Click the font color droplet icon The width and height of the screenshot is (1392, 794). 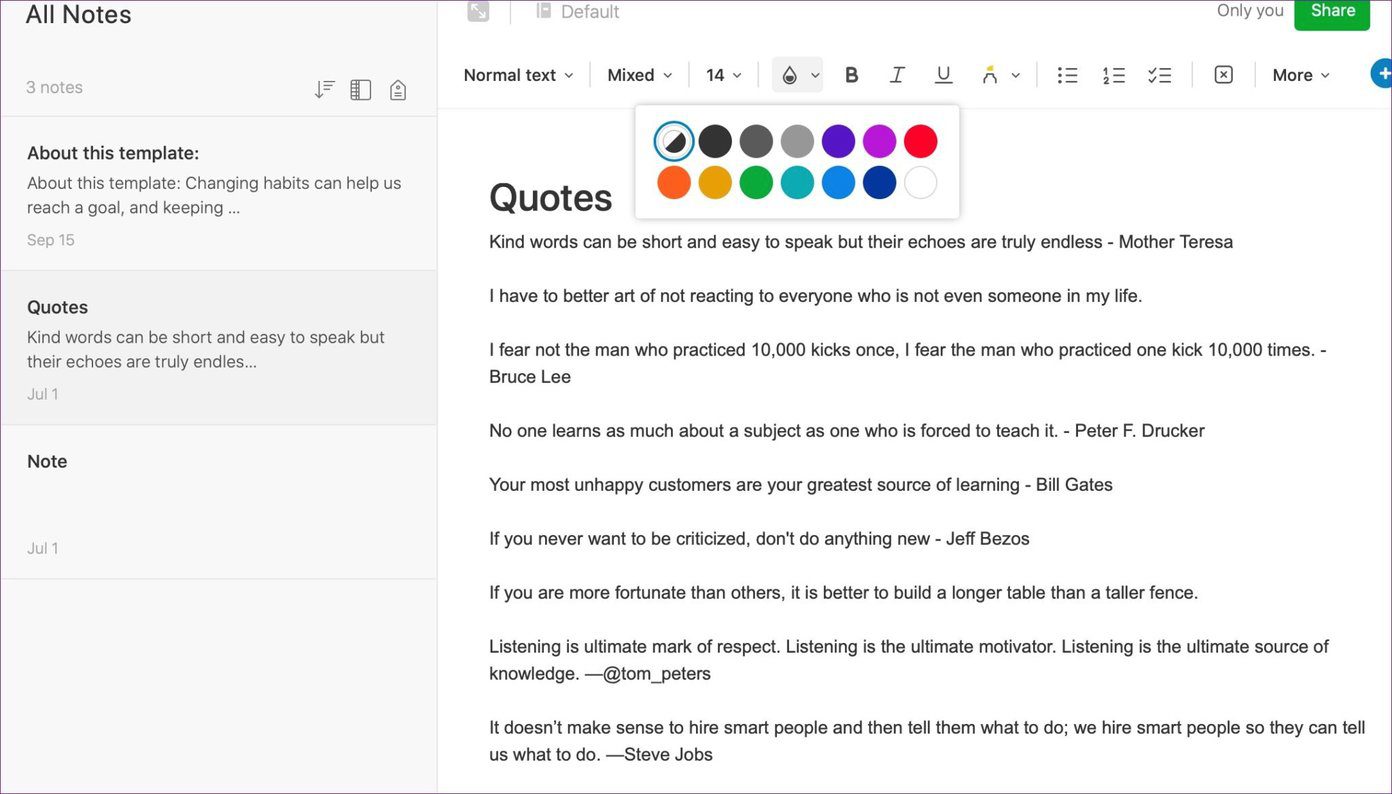(789, 75)
